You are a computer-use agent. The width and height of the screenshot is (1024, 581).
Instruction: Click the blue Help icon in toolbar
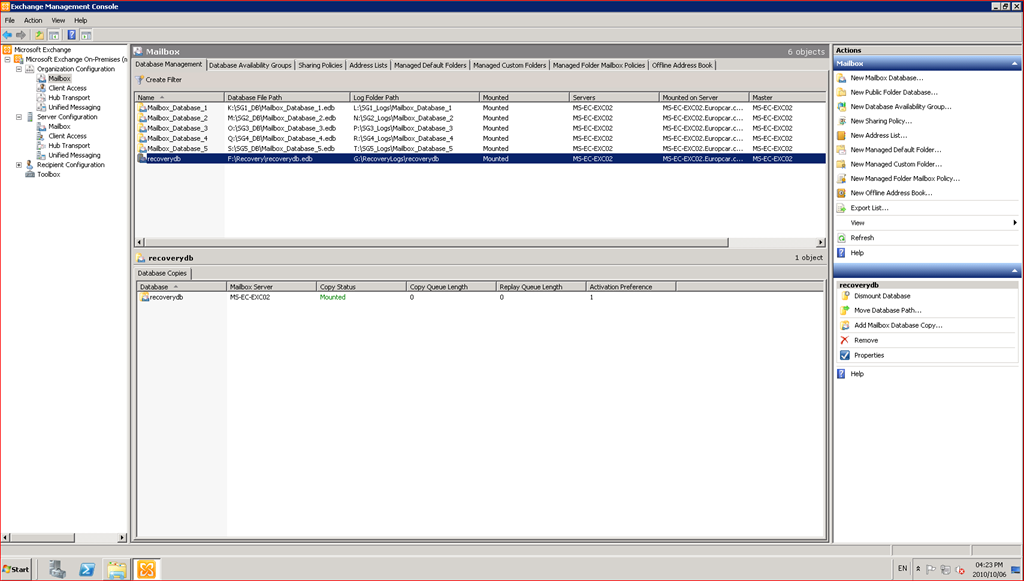tap(72, 35)
